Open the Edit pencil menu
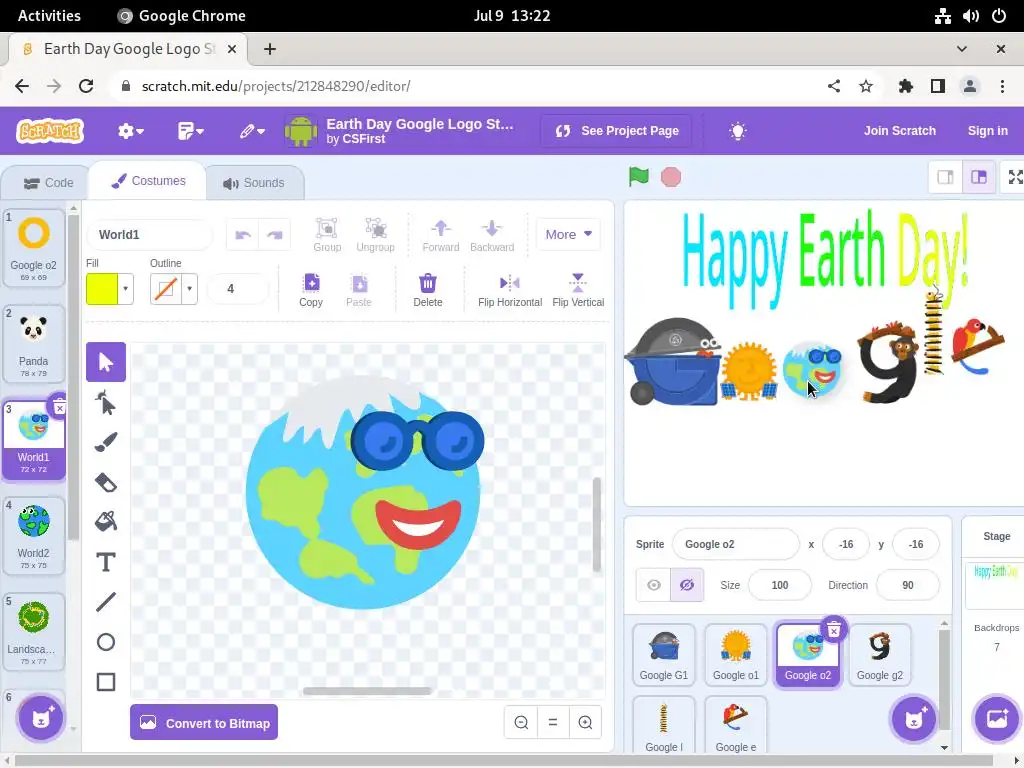 pos(251,131)
